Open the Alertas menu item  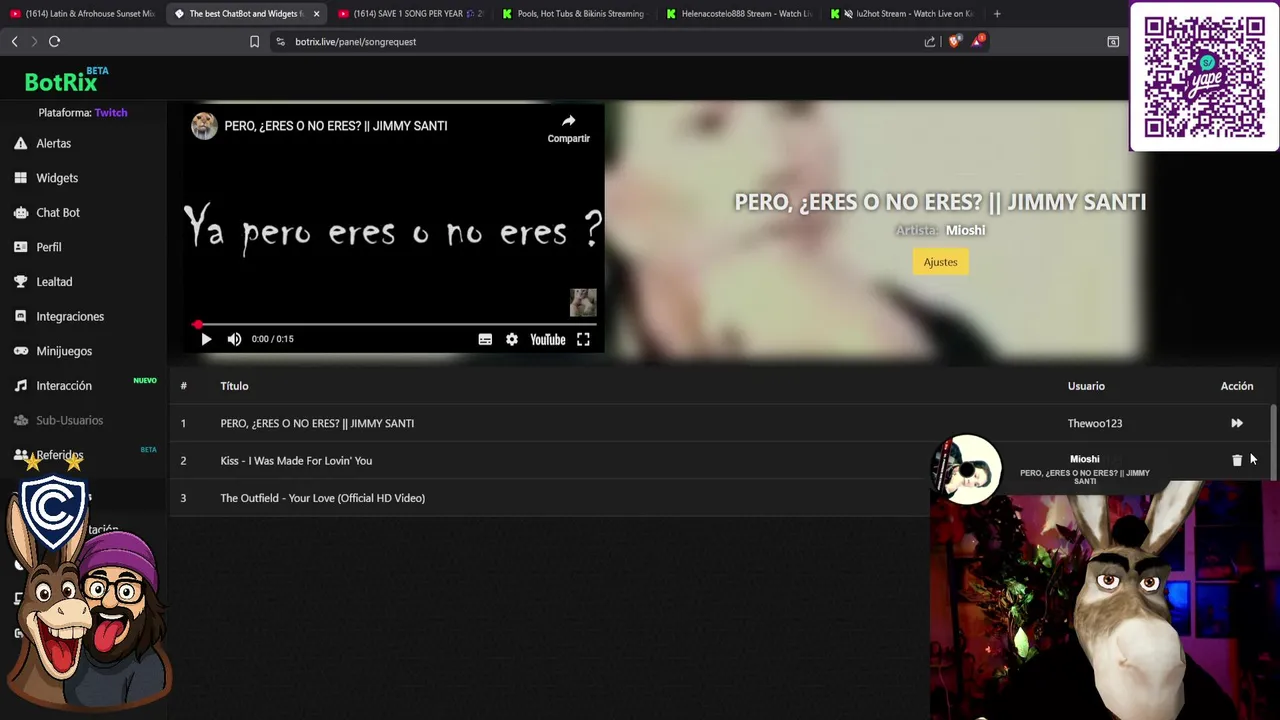click(54, 144)
